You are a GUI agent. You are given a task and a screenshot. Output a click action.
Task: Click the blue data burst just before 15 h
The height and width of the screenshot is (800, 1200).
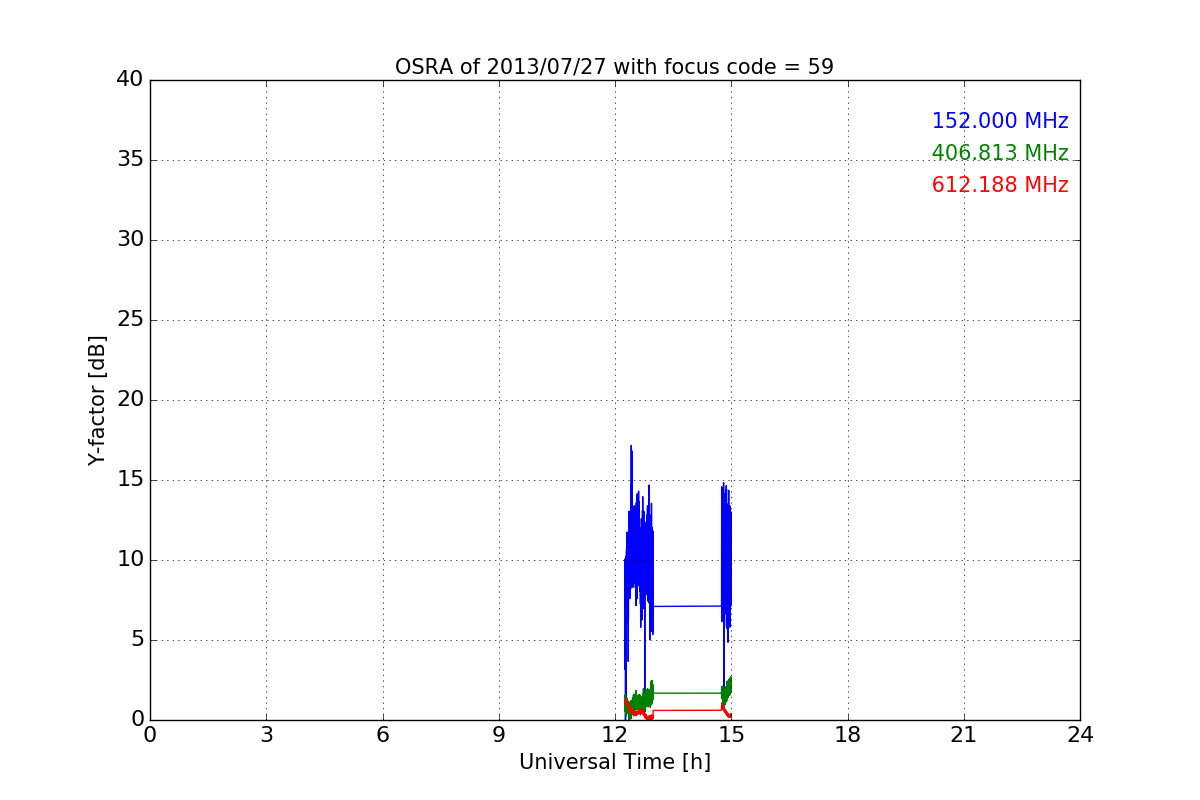pos(726,560)
